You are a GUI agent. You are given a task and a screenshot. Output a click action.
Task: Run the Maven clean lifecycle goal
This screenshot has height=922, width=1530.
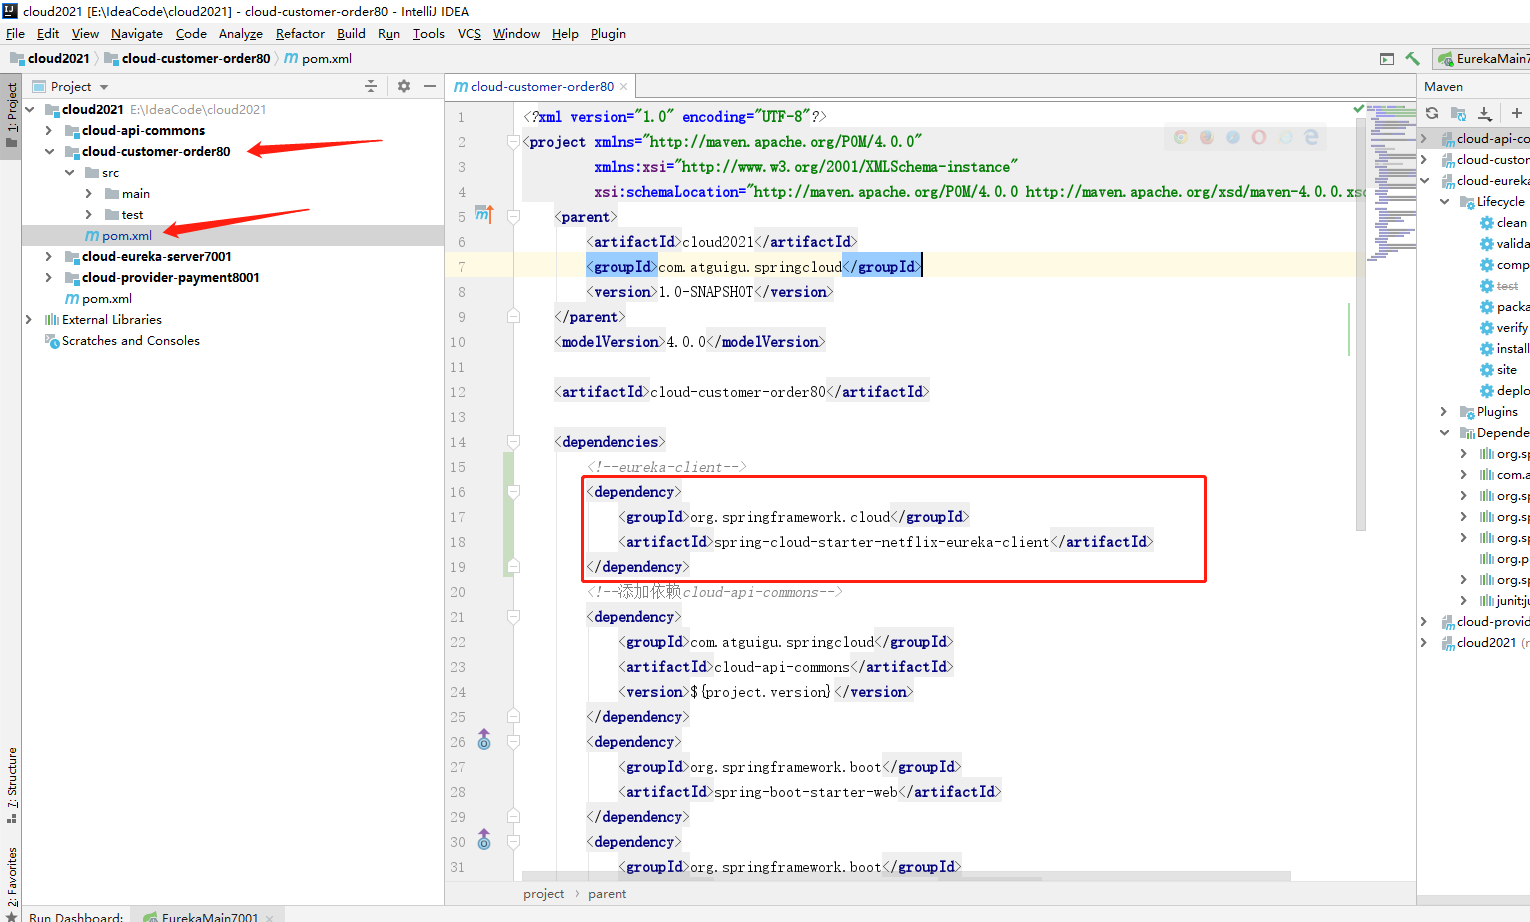[x=1511, y=223]
